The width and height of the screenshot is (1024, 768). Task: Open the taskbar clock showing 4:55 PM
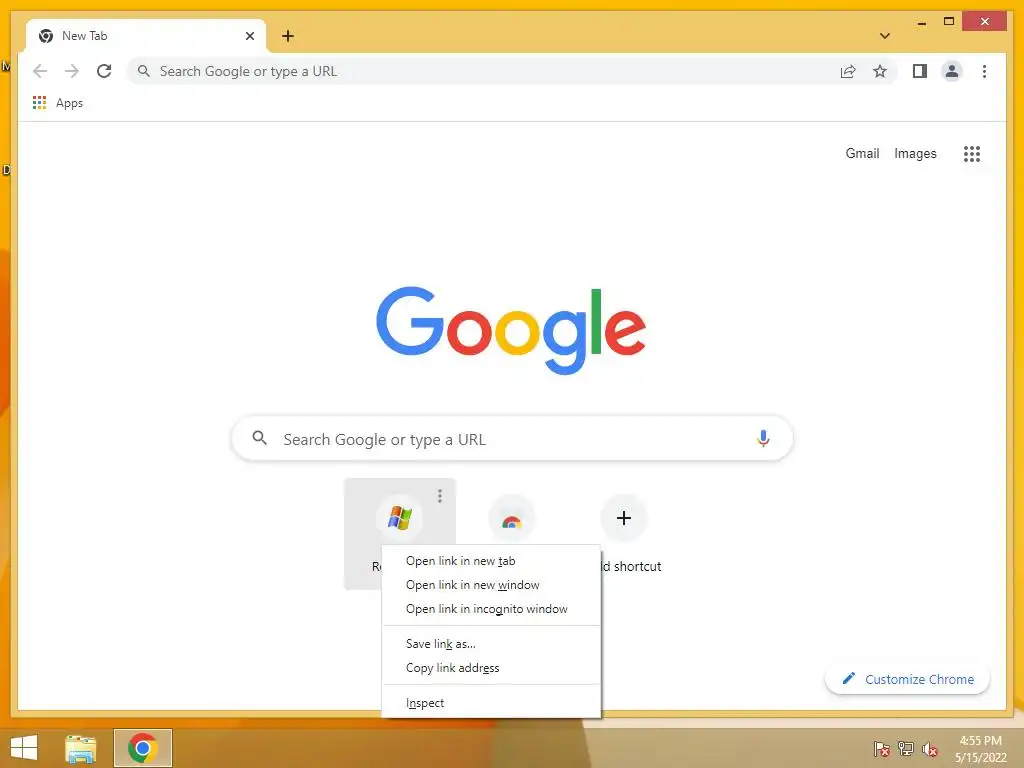pyautogui.click(x=980, y=749)
